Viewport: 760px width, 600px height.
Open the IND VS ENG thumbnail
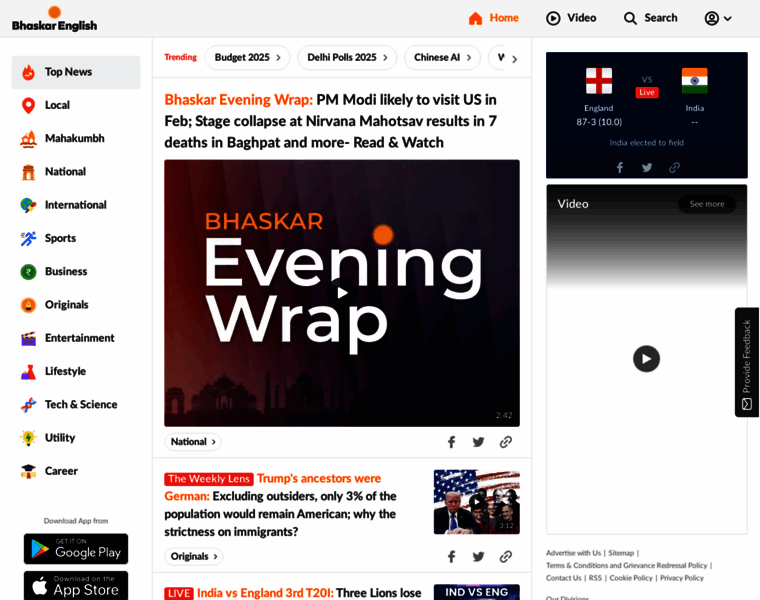click(x=476, y=592)
